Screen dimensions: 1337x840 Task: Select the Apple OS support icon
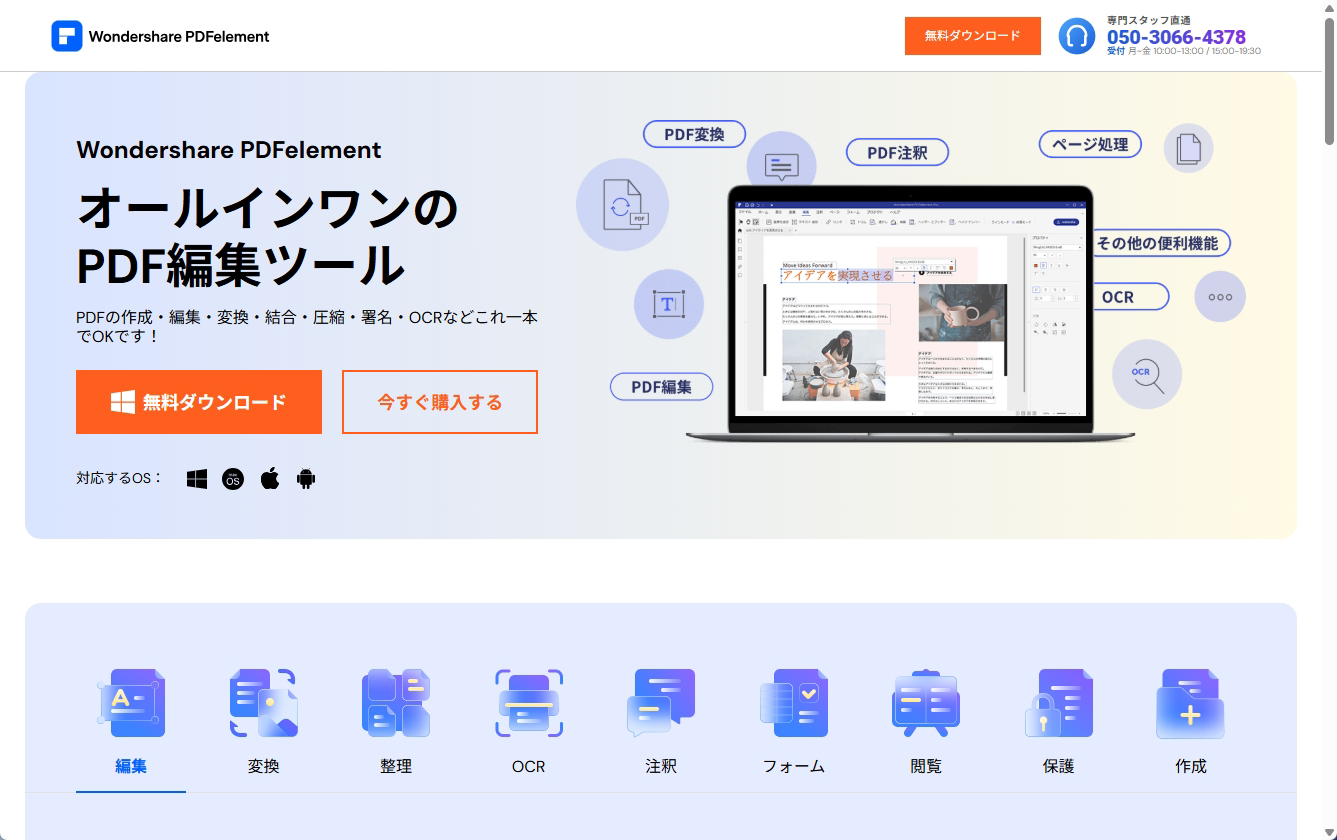coord(269,479)
